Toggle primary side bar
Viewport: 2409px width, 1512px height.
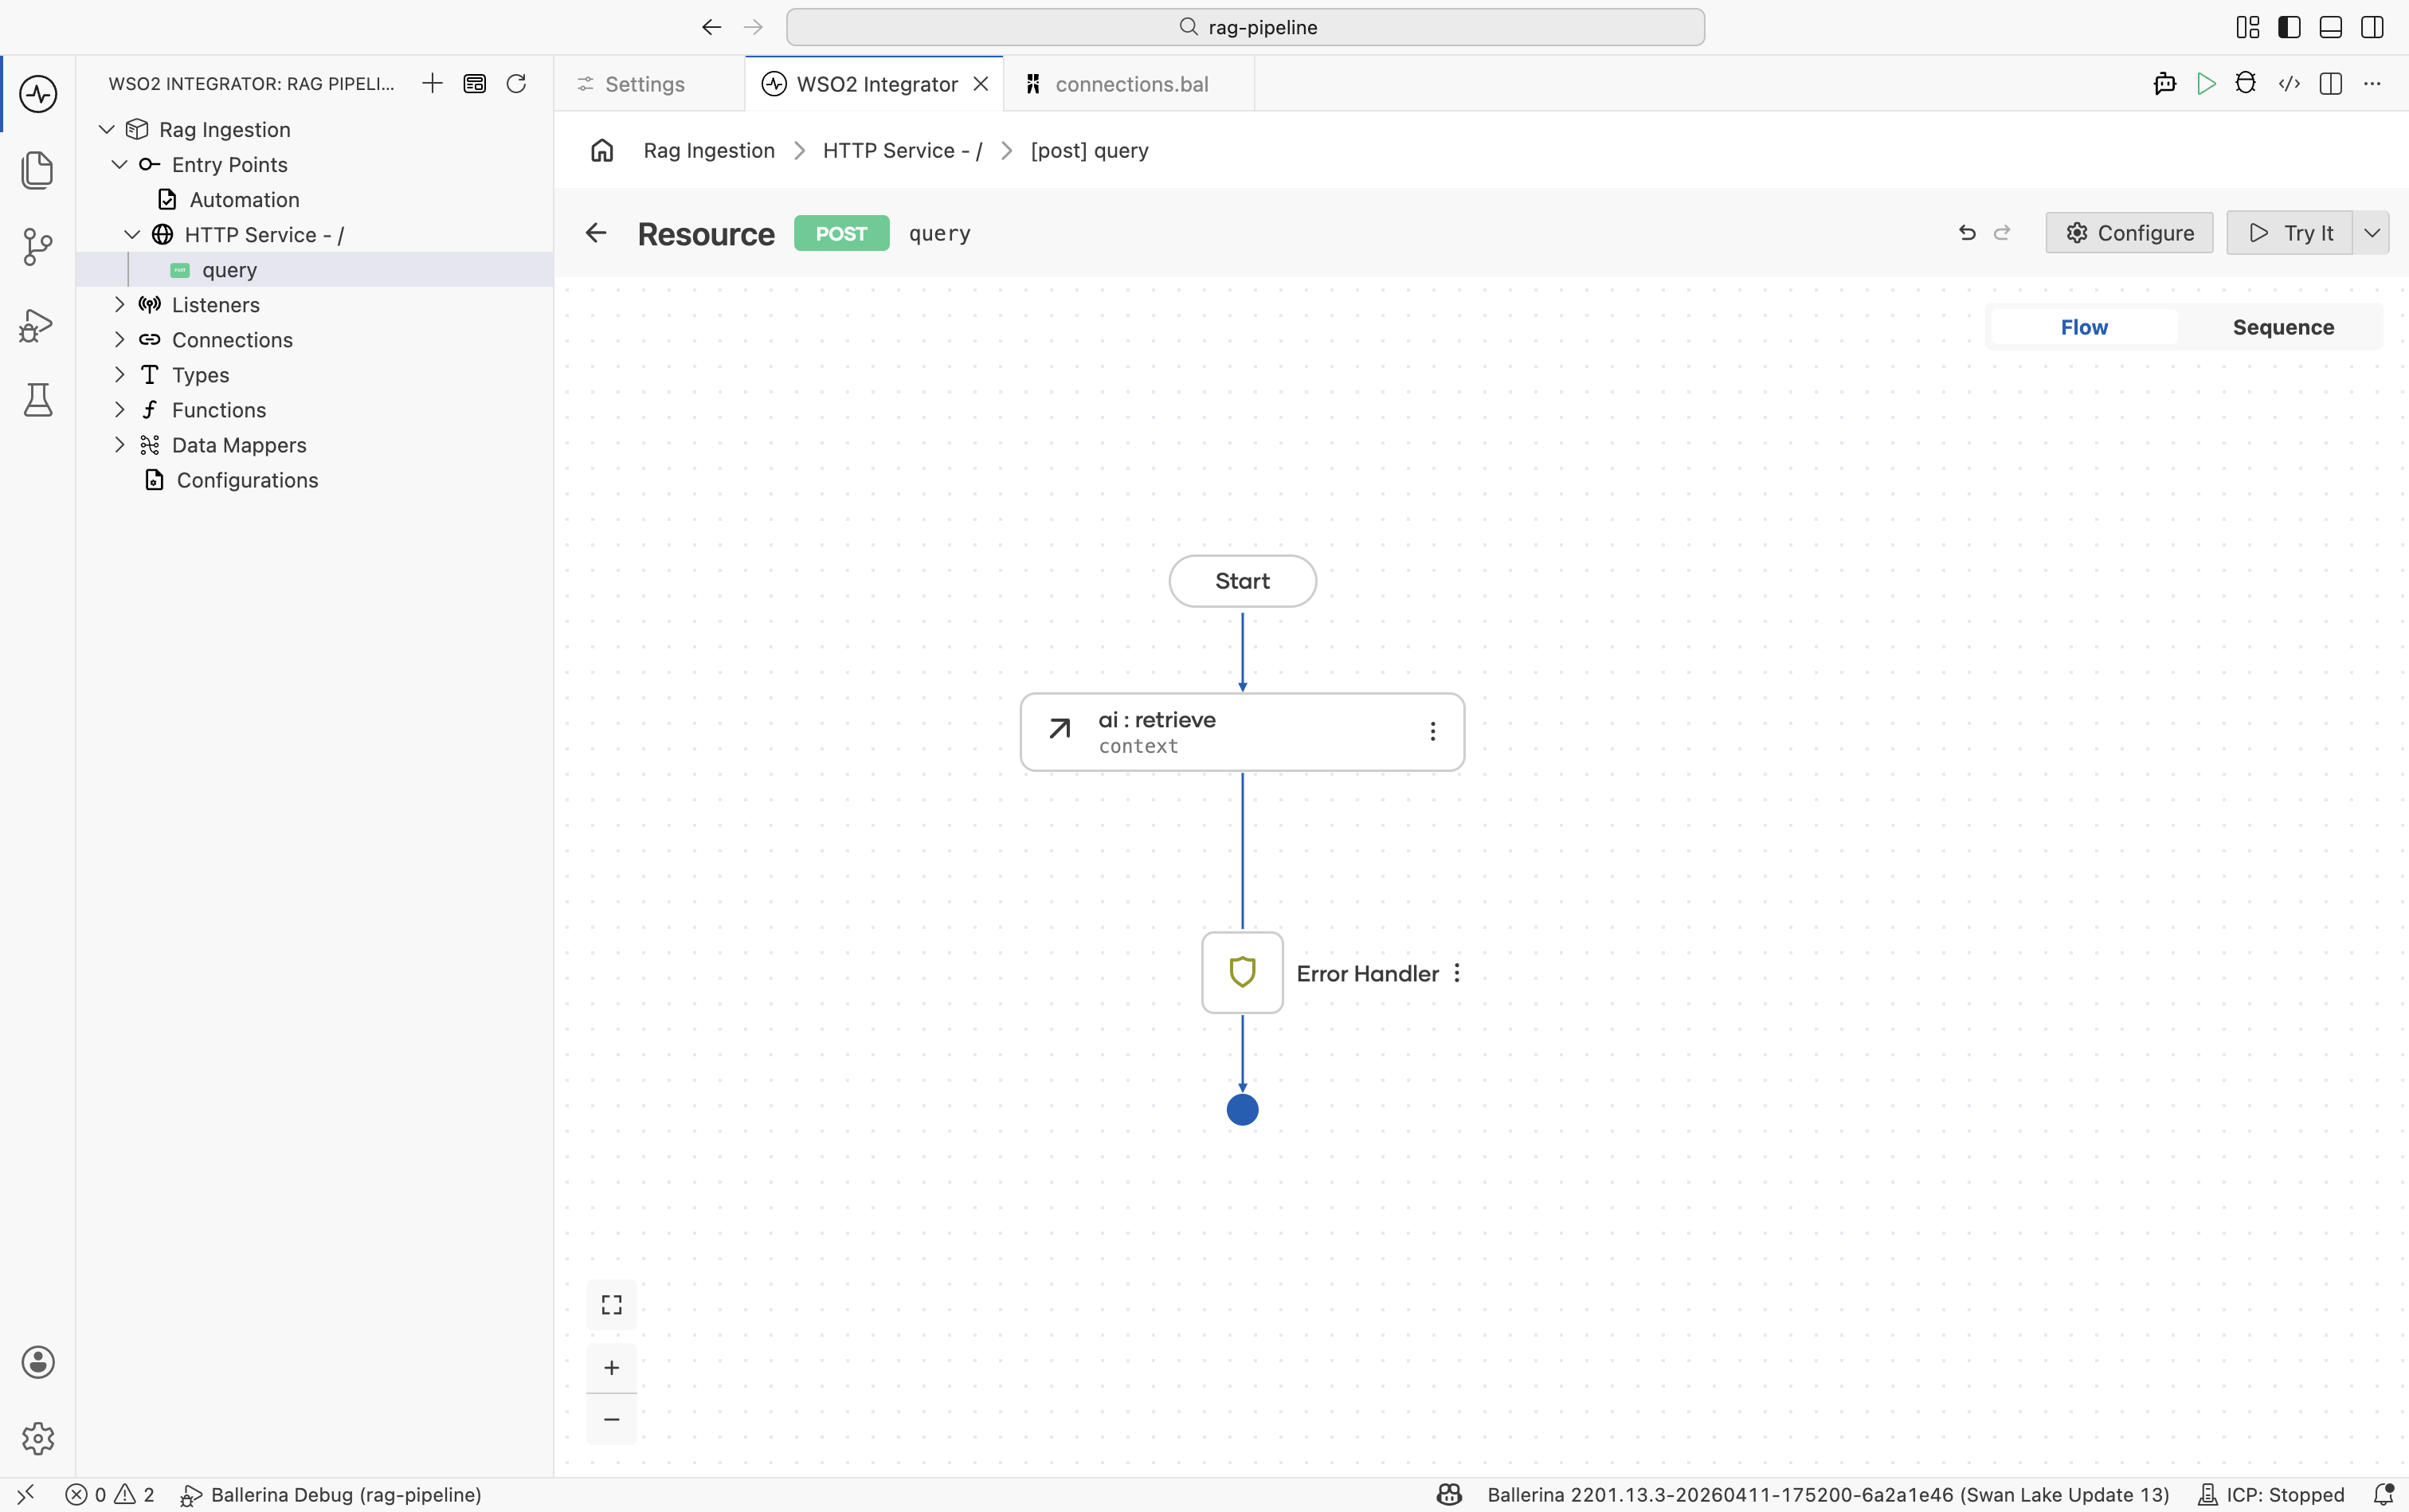(x=2289, y=27)
